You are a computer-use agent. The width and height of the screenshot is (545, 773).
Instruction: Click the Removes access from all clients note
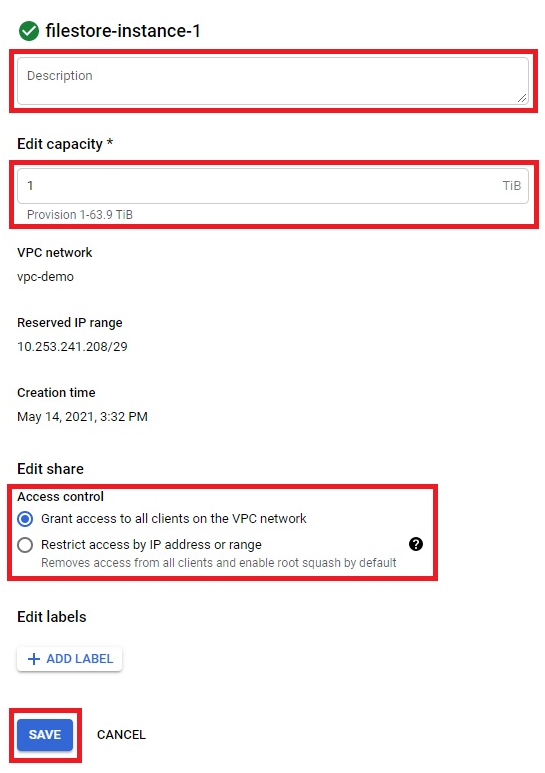pos(218,563)
